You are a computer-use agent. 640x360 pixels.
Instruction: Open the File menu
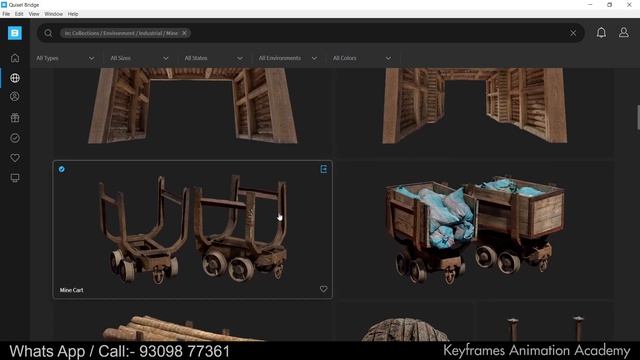click(6, 14)
